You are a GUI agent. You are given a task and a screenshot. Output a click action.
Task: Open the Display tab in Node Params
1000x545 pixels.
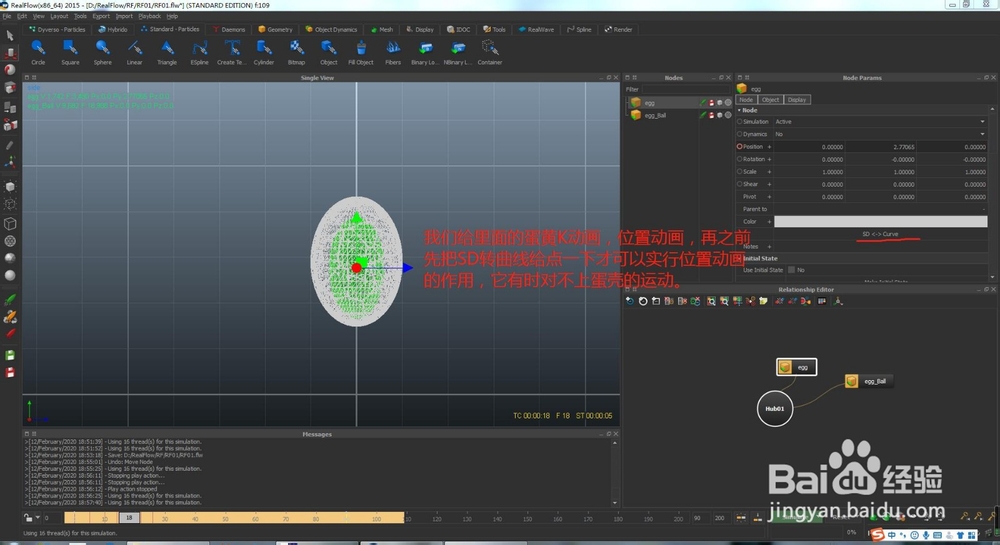pyautogui.click(x=797, y=99)
